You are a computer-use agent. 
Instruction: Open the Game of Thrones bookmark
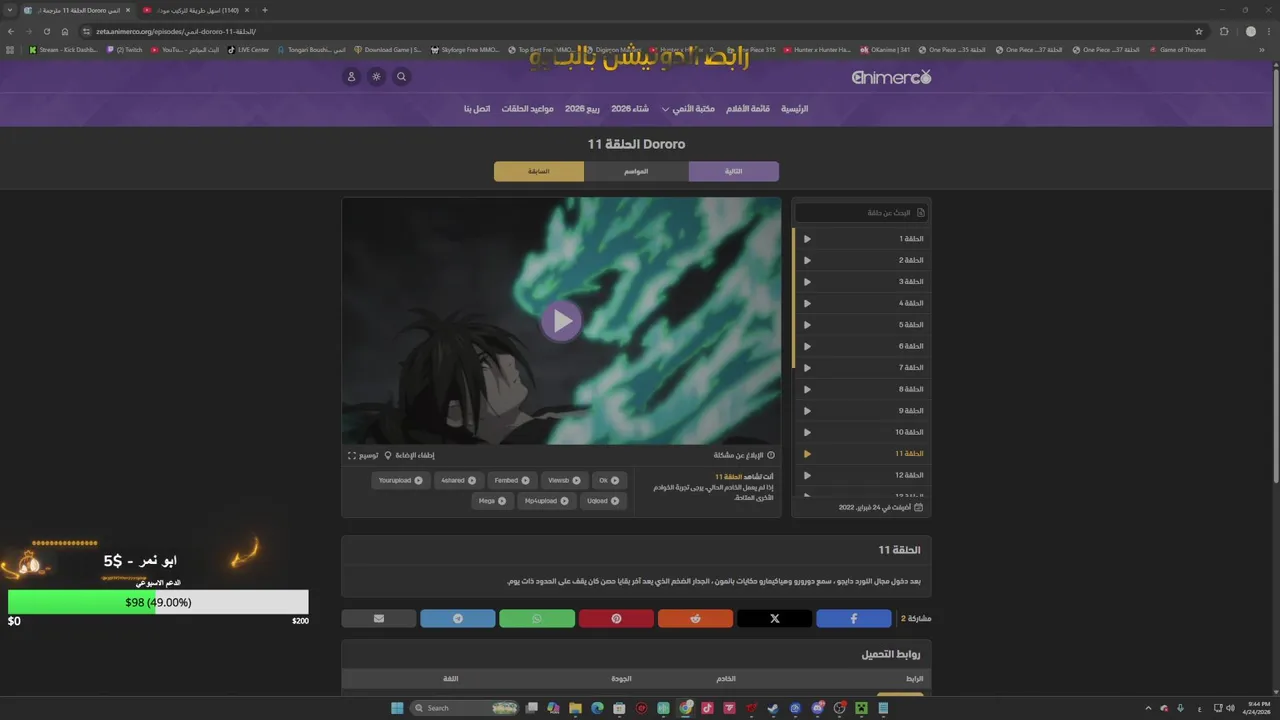tap(1178, 49)
